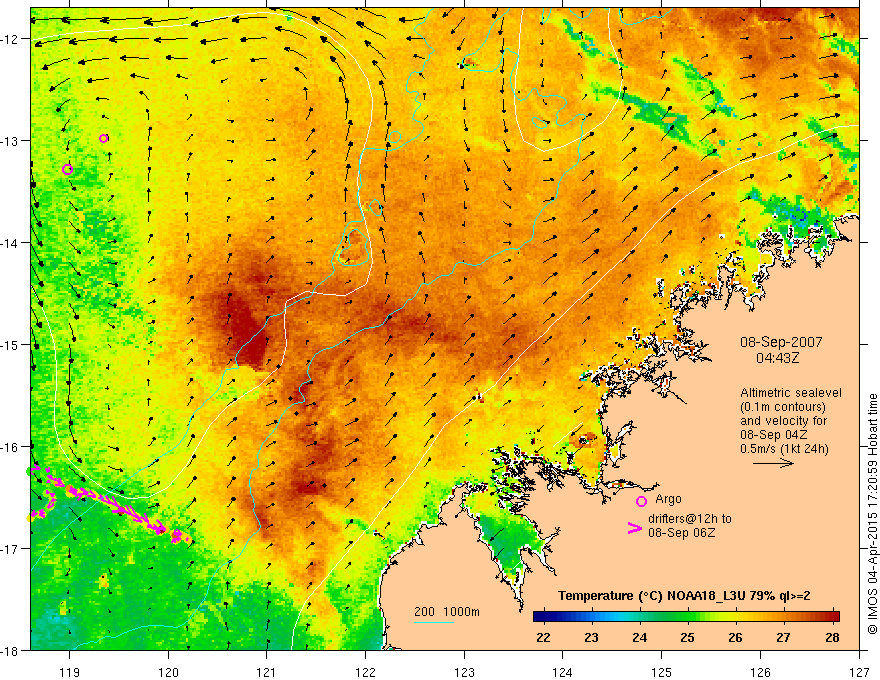Click the magenta Argo legend circle

(641, 501)
